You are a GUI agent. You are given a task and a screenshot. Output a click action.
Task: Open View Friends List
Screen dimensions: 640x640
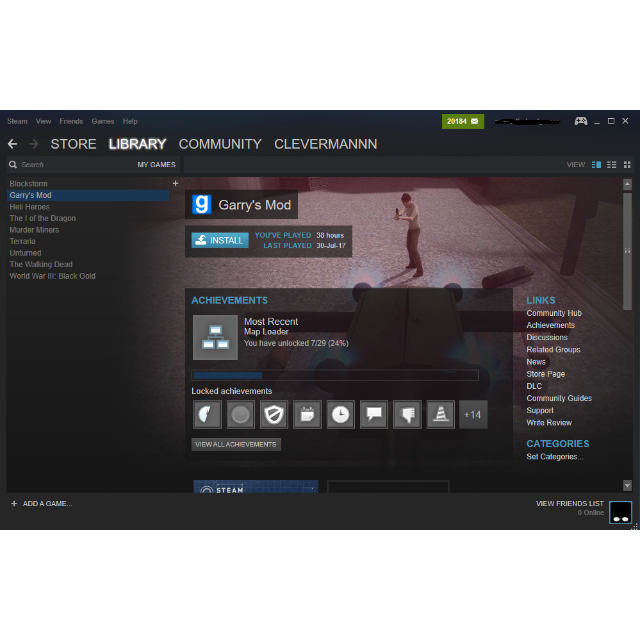[570, 504]
